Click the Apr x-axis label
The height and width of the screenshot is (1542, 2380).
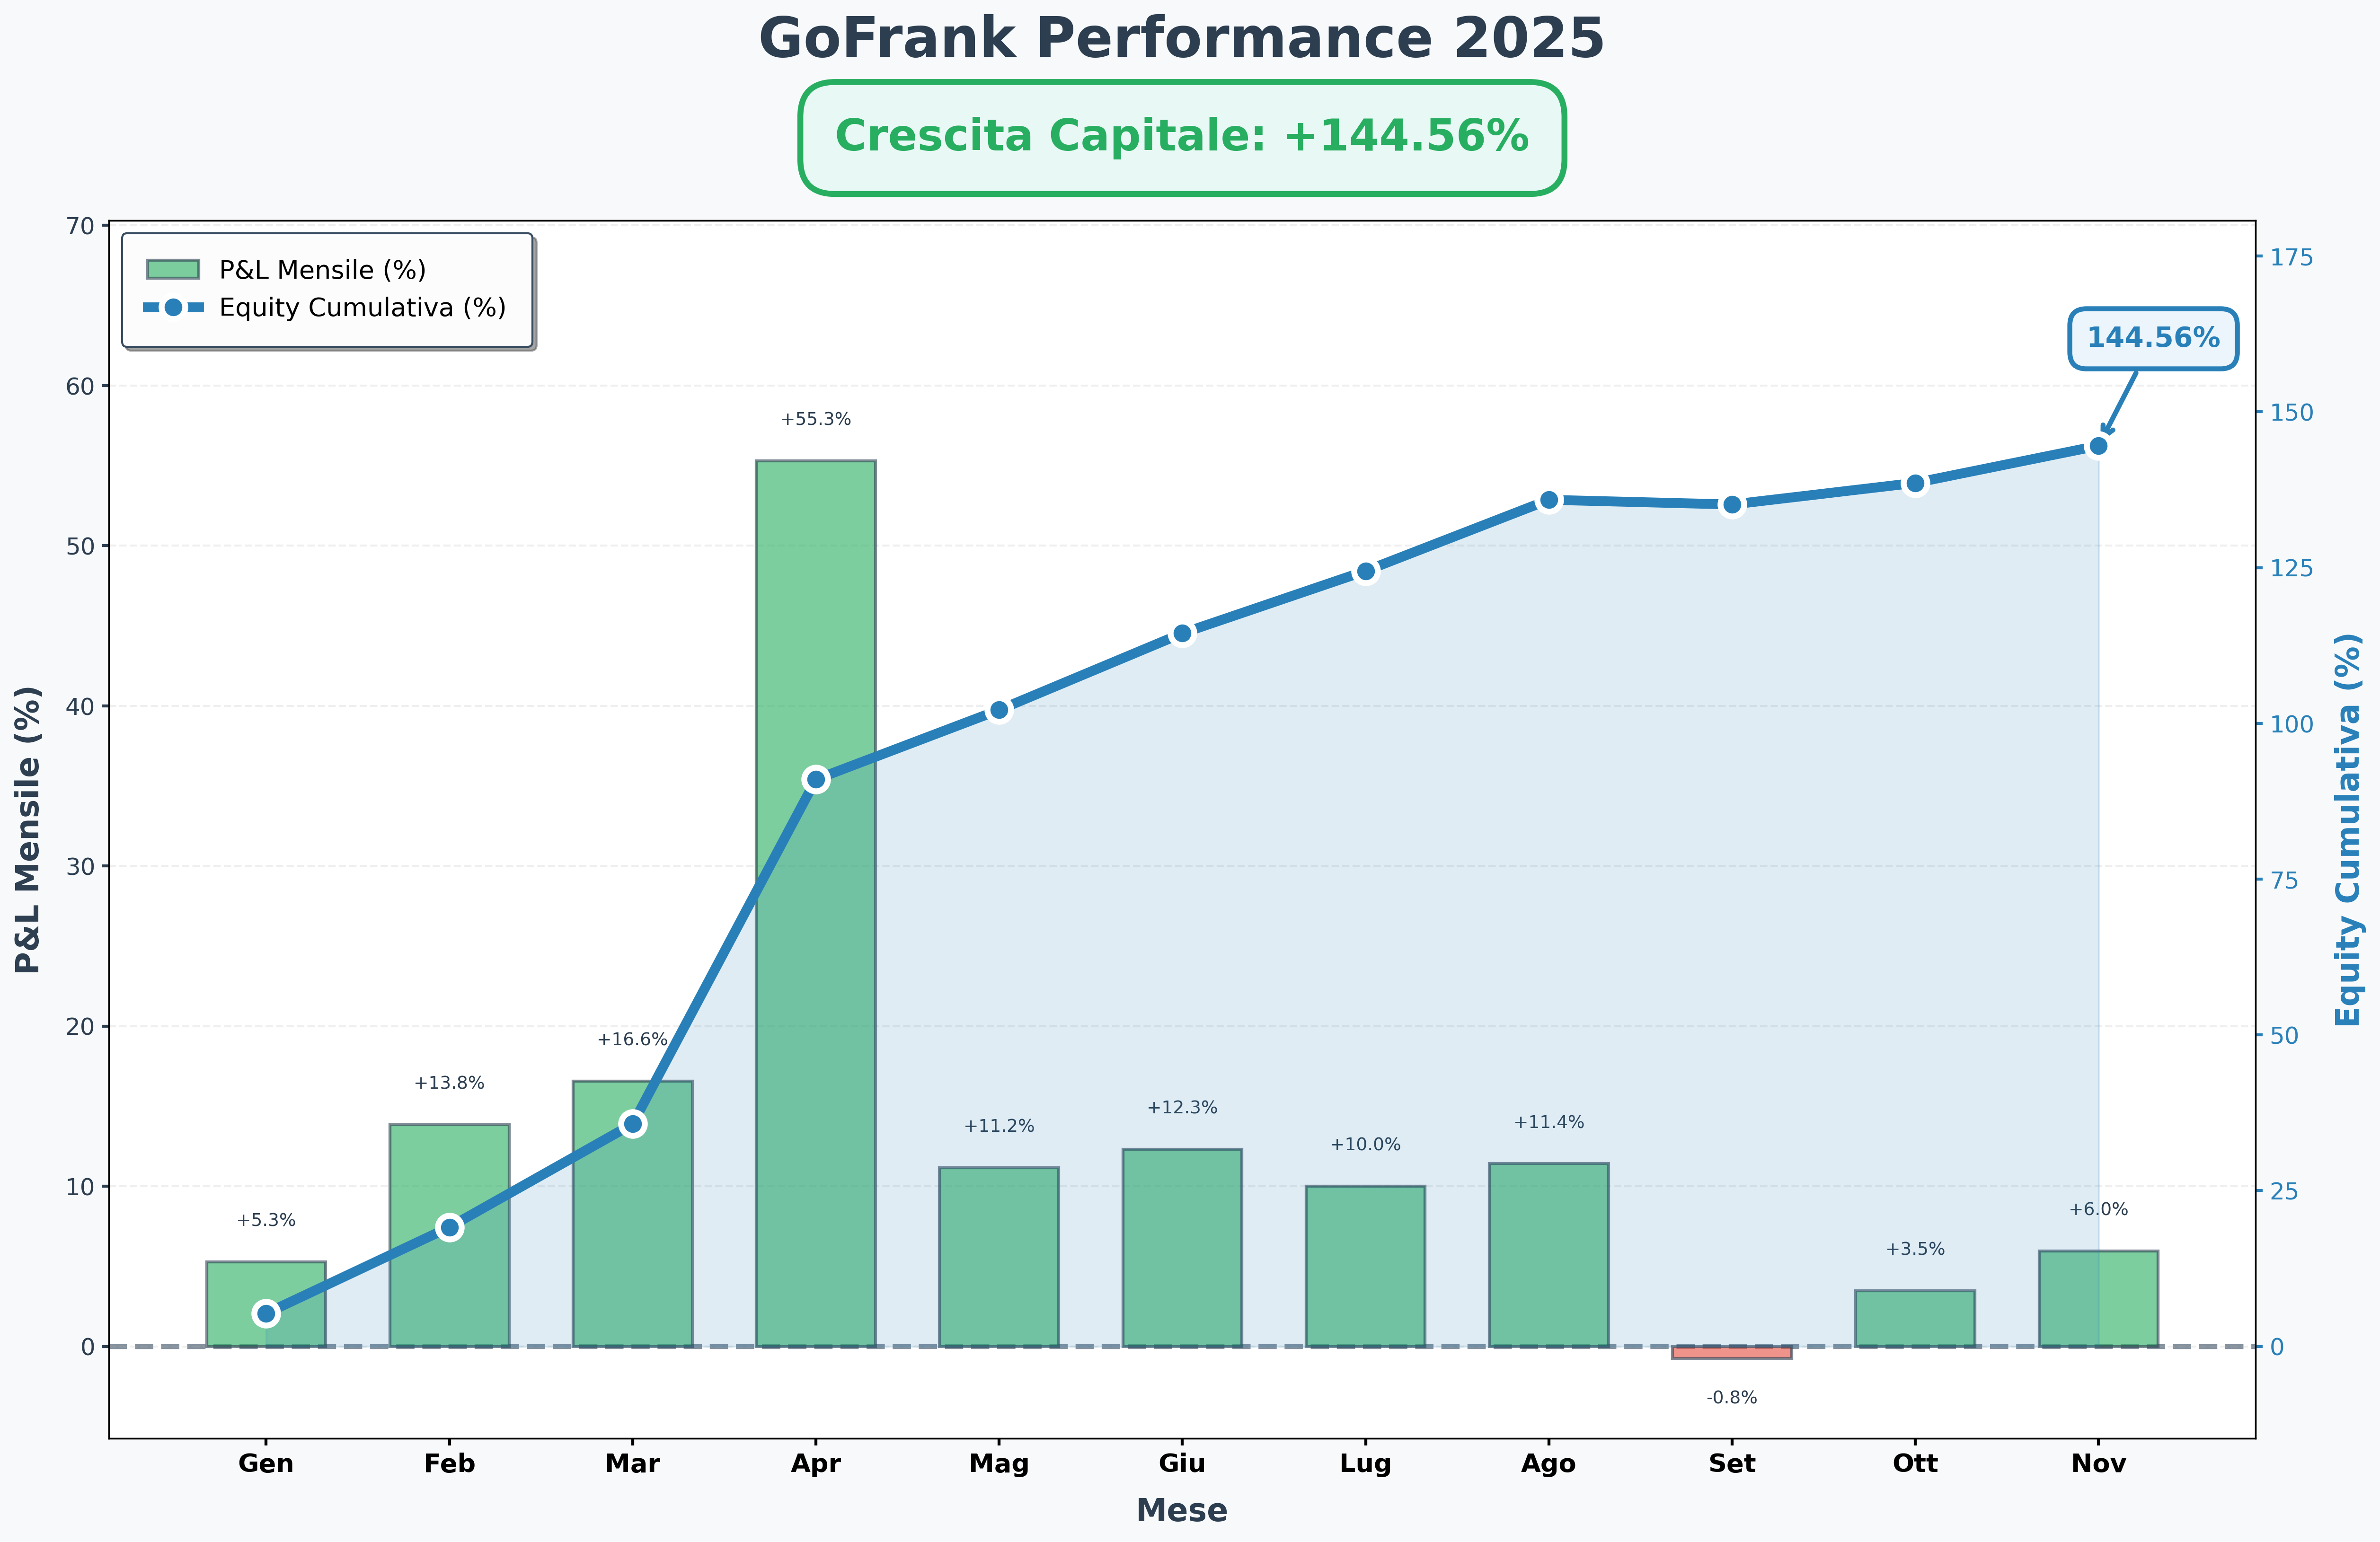(x=816, y=1464)
